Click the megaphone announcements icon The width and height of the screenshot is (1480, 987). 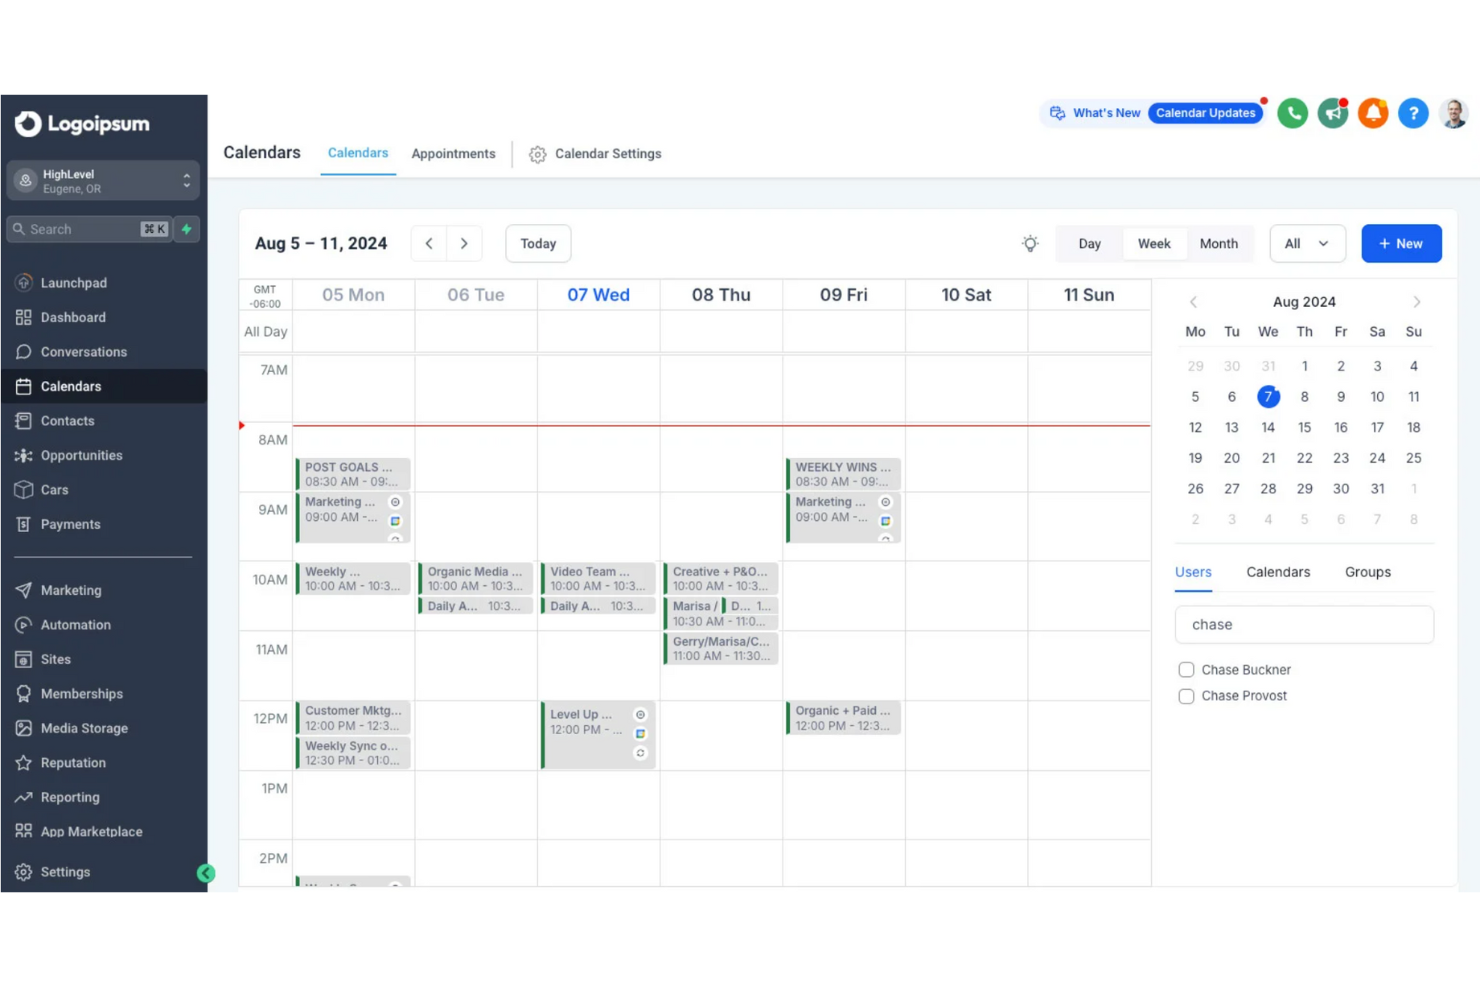point(1332,113)
